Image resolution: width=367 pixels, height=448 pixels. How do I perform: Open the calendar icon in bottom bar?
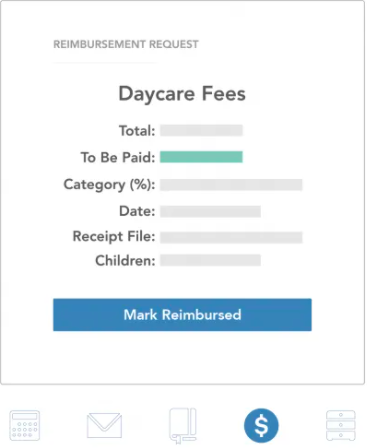25,426
